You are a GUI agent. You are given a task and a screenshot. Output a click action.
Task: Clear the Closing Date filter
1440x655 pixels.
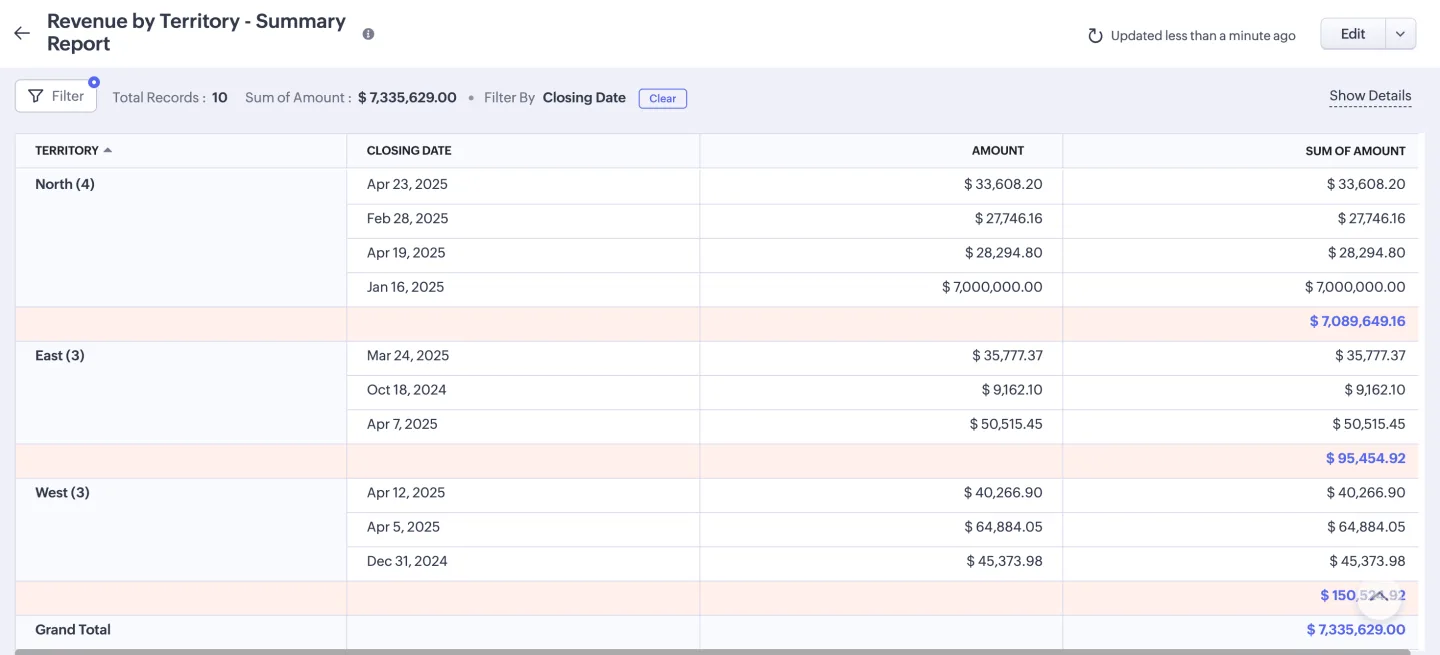[662, 98]
